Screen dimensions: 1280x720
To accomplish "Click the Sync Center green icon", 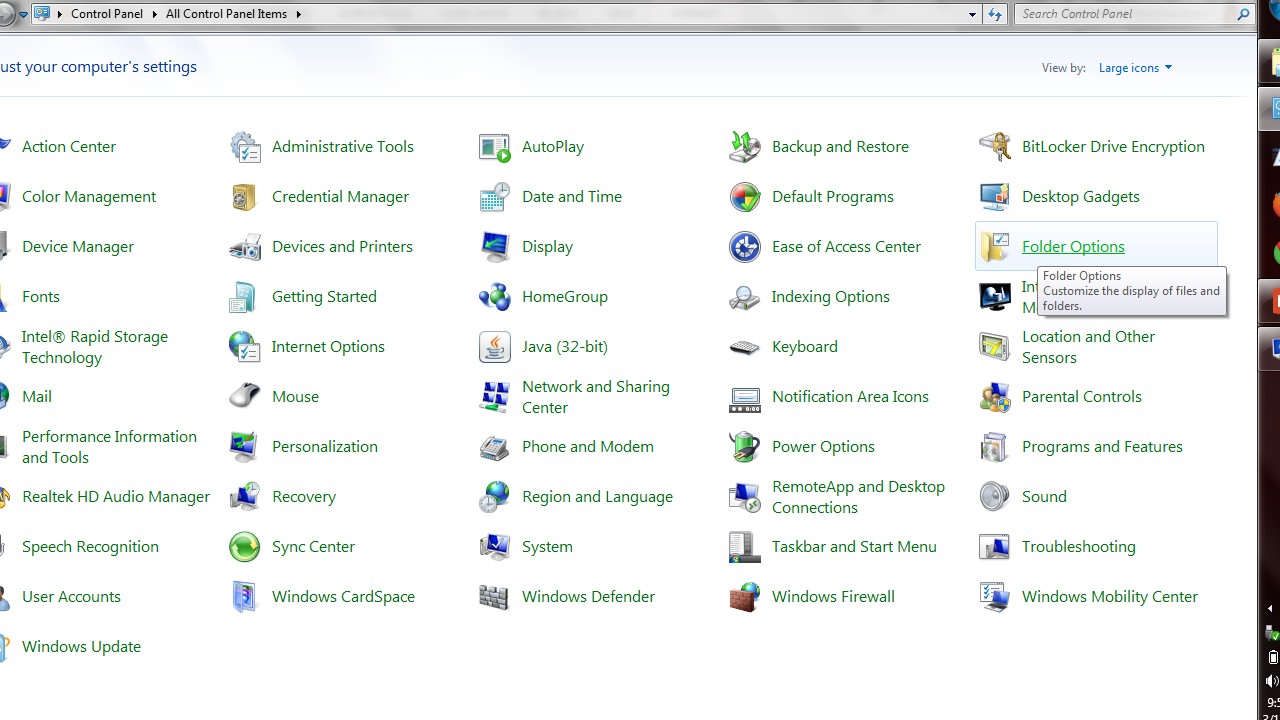I will click(244, 547).
